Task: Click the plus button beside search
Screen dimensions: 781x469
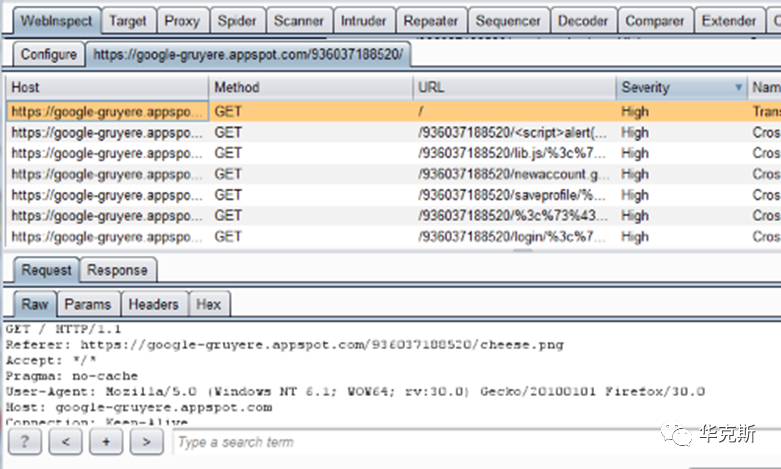Action: pos(105,441)
